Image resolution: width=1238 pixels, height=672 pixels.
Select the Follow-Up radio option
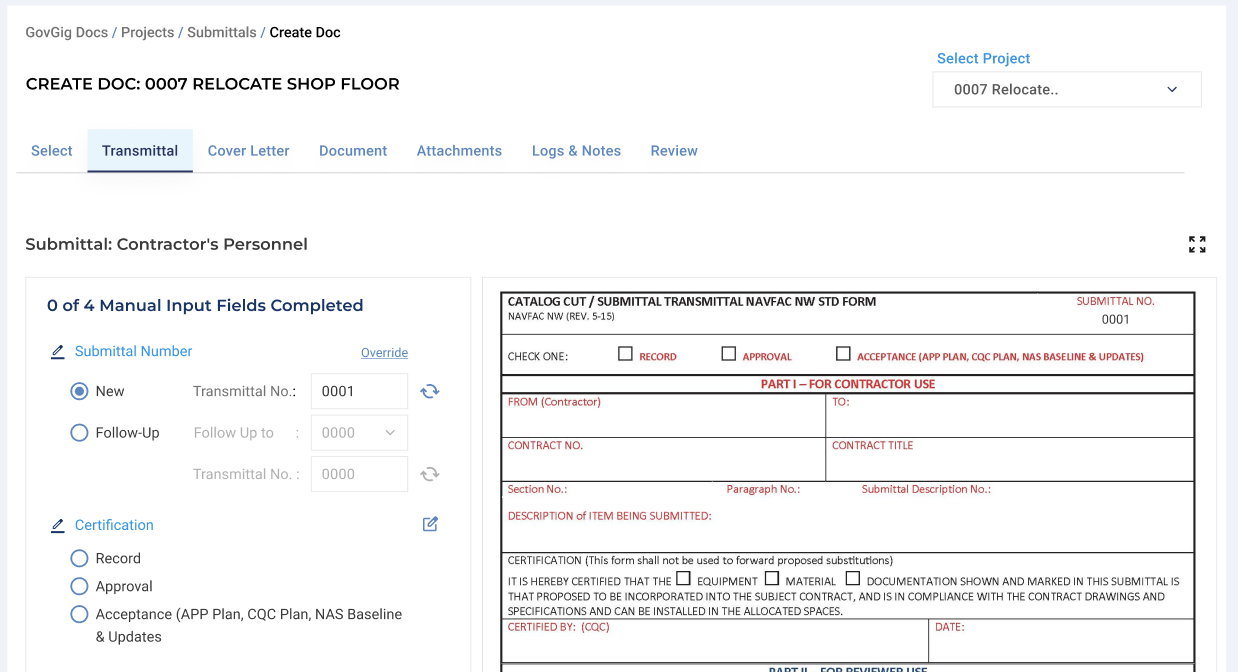point(79,433)
